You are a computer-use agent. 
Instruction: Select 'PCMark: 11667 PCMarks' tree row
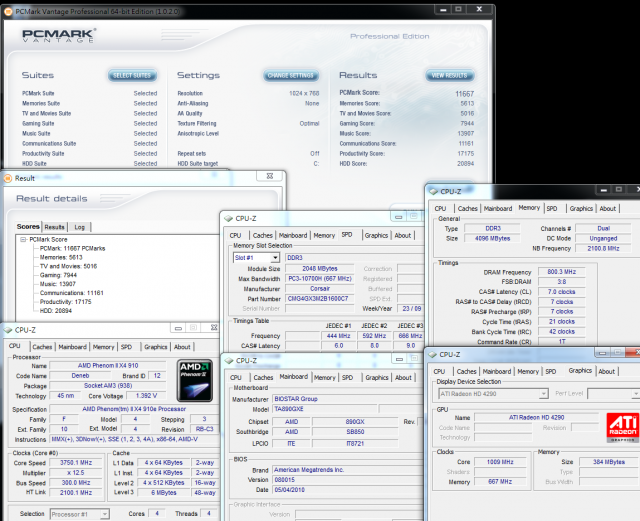tap(73, 248)
